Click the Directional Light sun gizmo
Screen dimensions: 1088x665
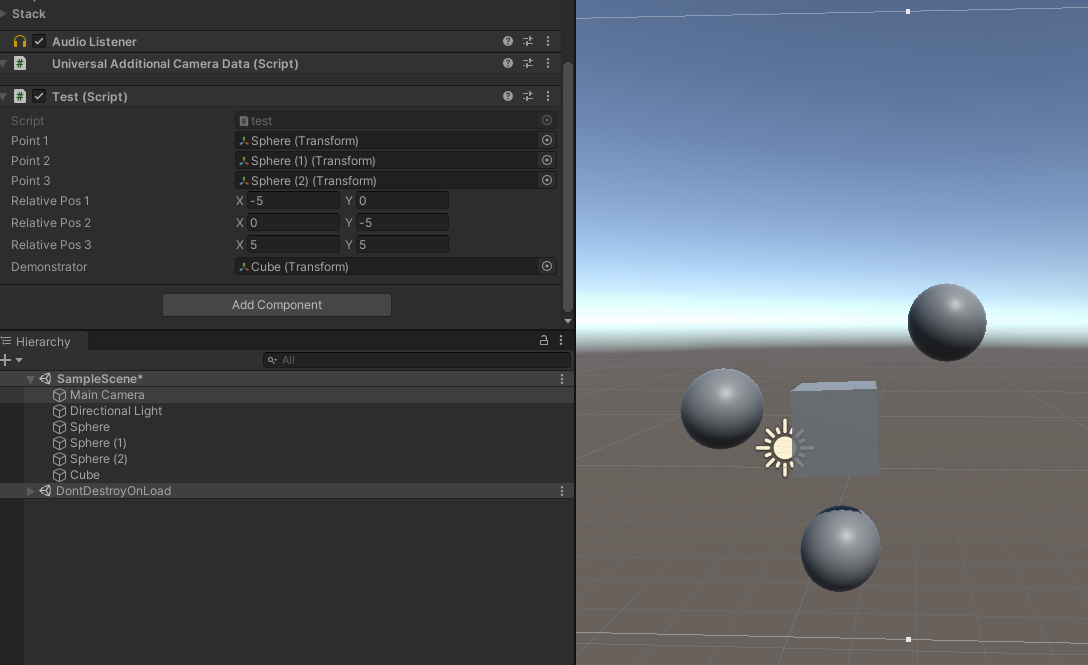point(784,448)
